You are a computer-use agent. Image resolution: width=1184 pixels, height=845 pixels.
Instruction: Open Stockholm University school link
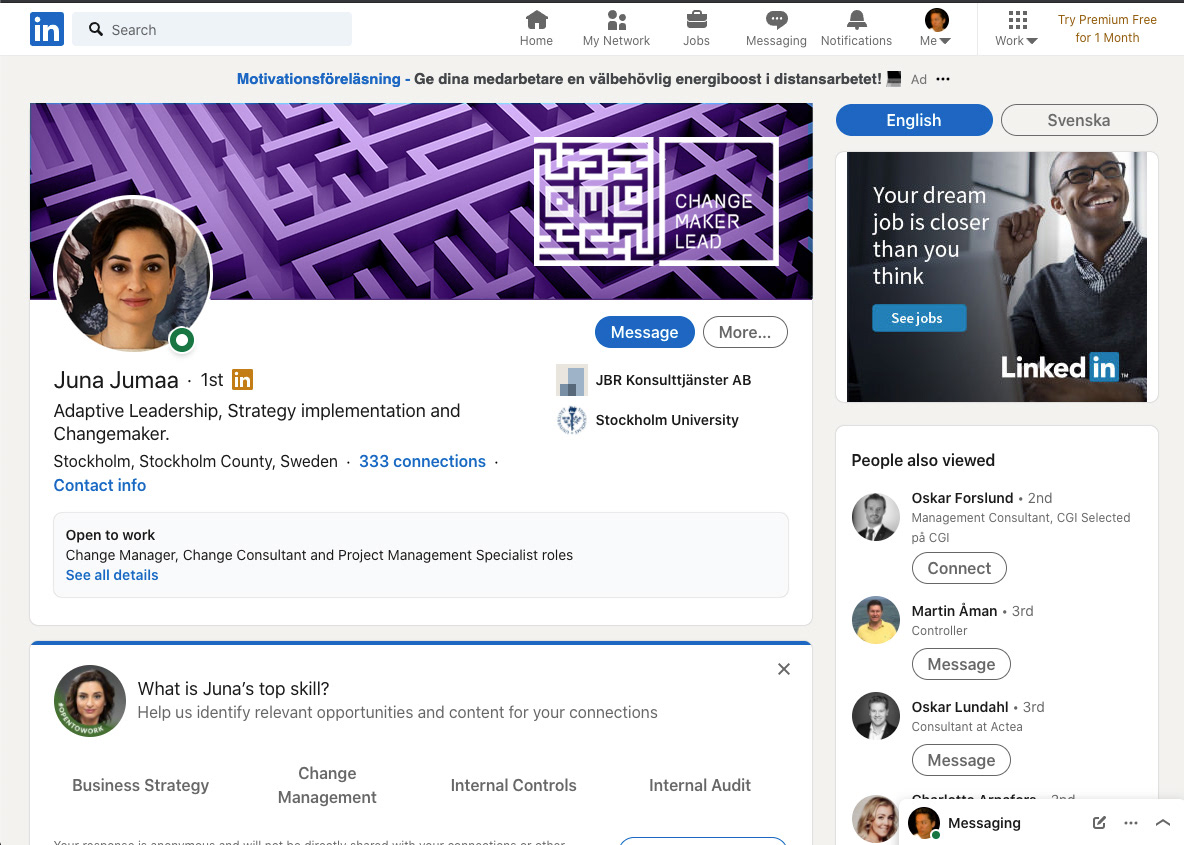(x=667, y=420)
